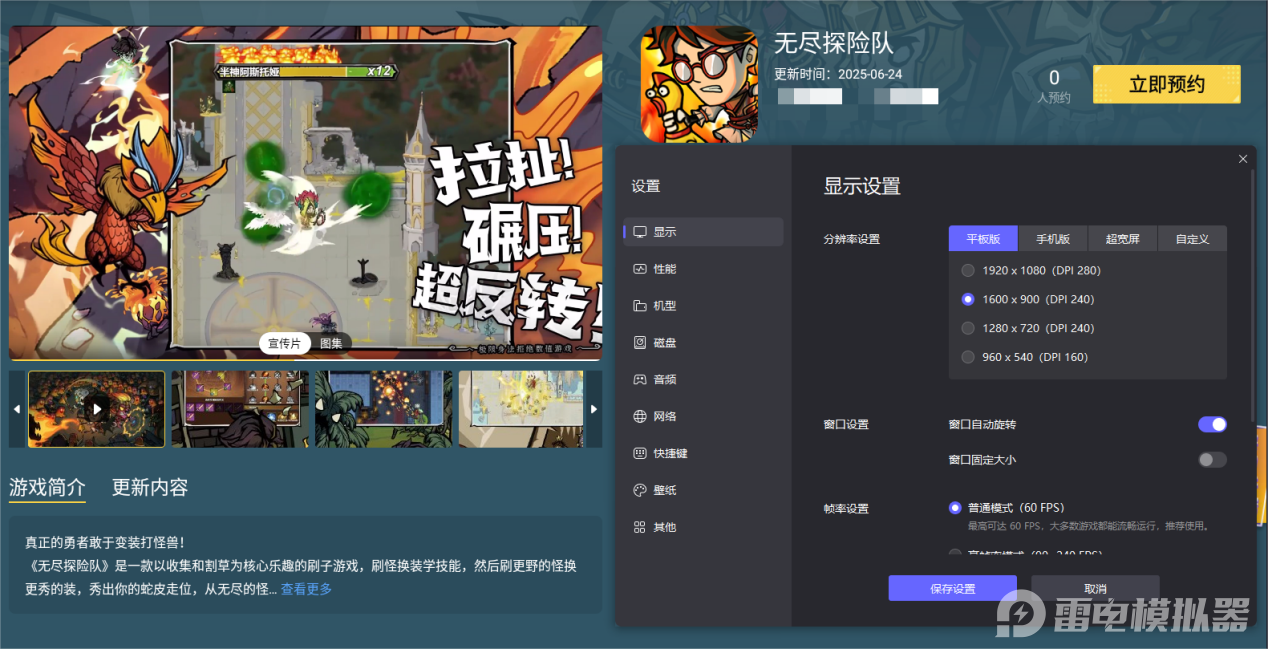
Task: Click the 无尽探险队 game title
Action: pos(834,43)
